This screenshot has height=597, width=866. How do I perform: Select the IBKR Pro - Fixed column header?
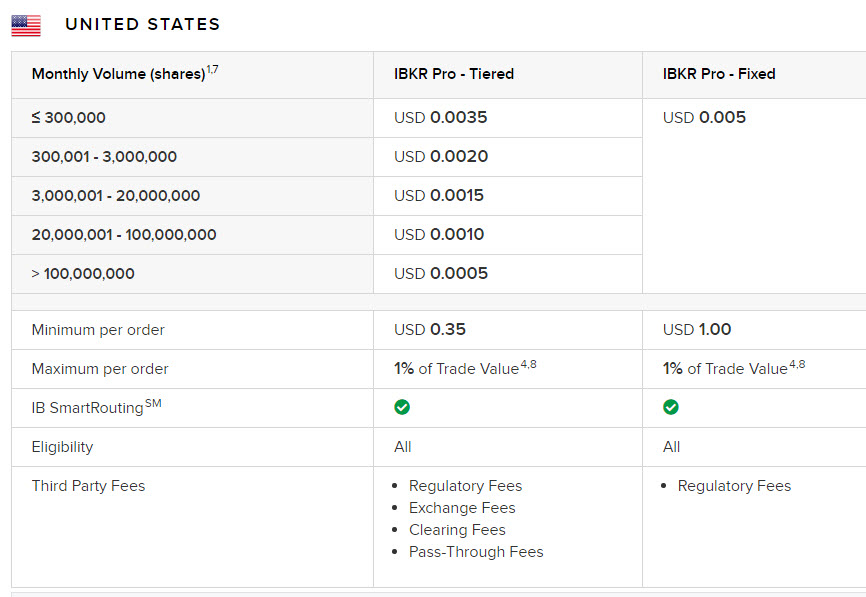[x=719, y=74]
